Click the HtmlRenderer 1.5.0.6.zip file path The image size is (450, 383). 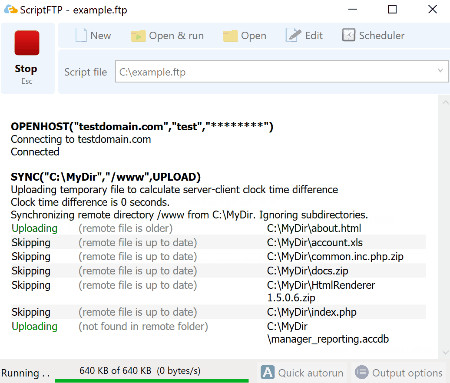coord(321,291)
